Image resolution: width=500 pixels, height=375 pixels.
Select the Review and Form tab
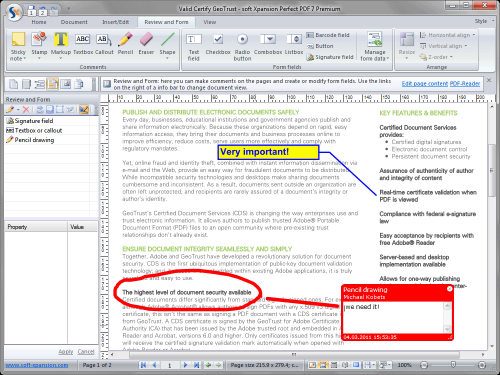[x=166, y=22]
